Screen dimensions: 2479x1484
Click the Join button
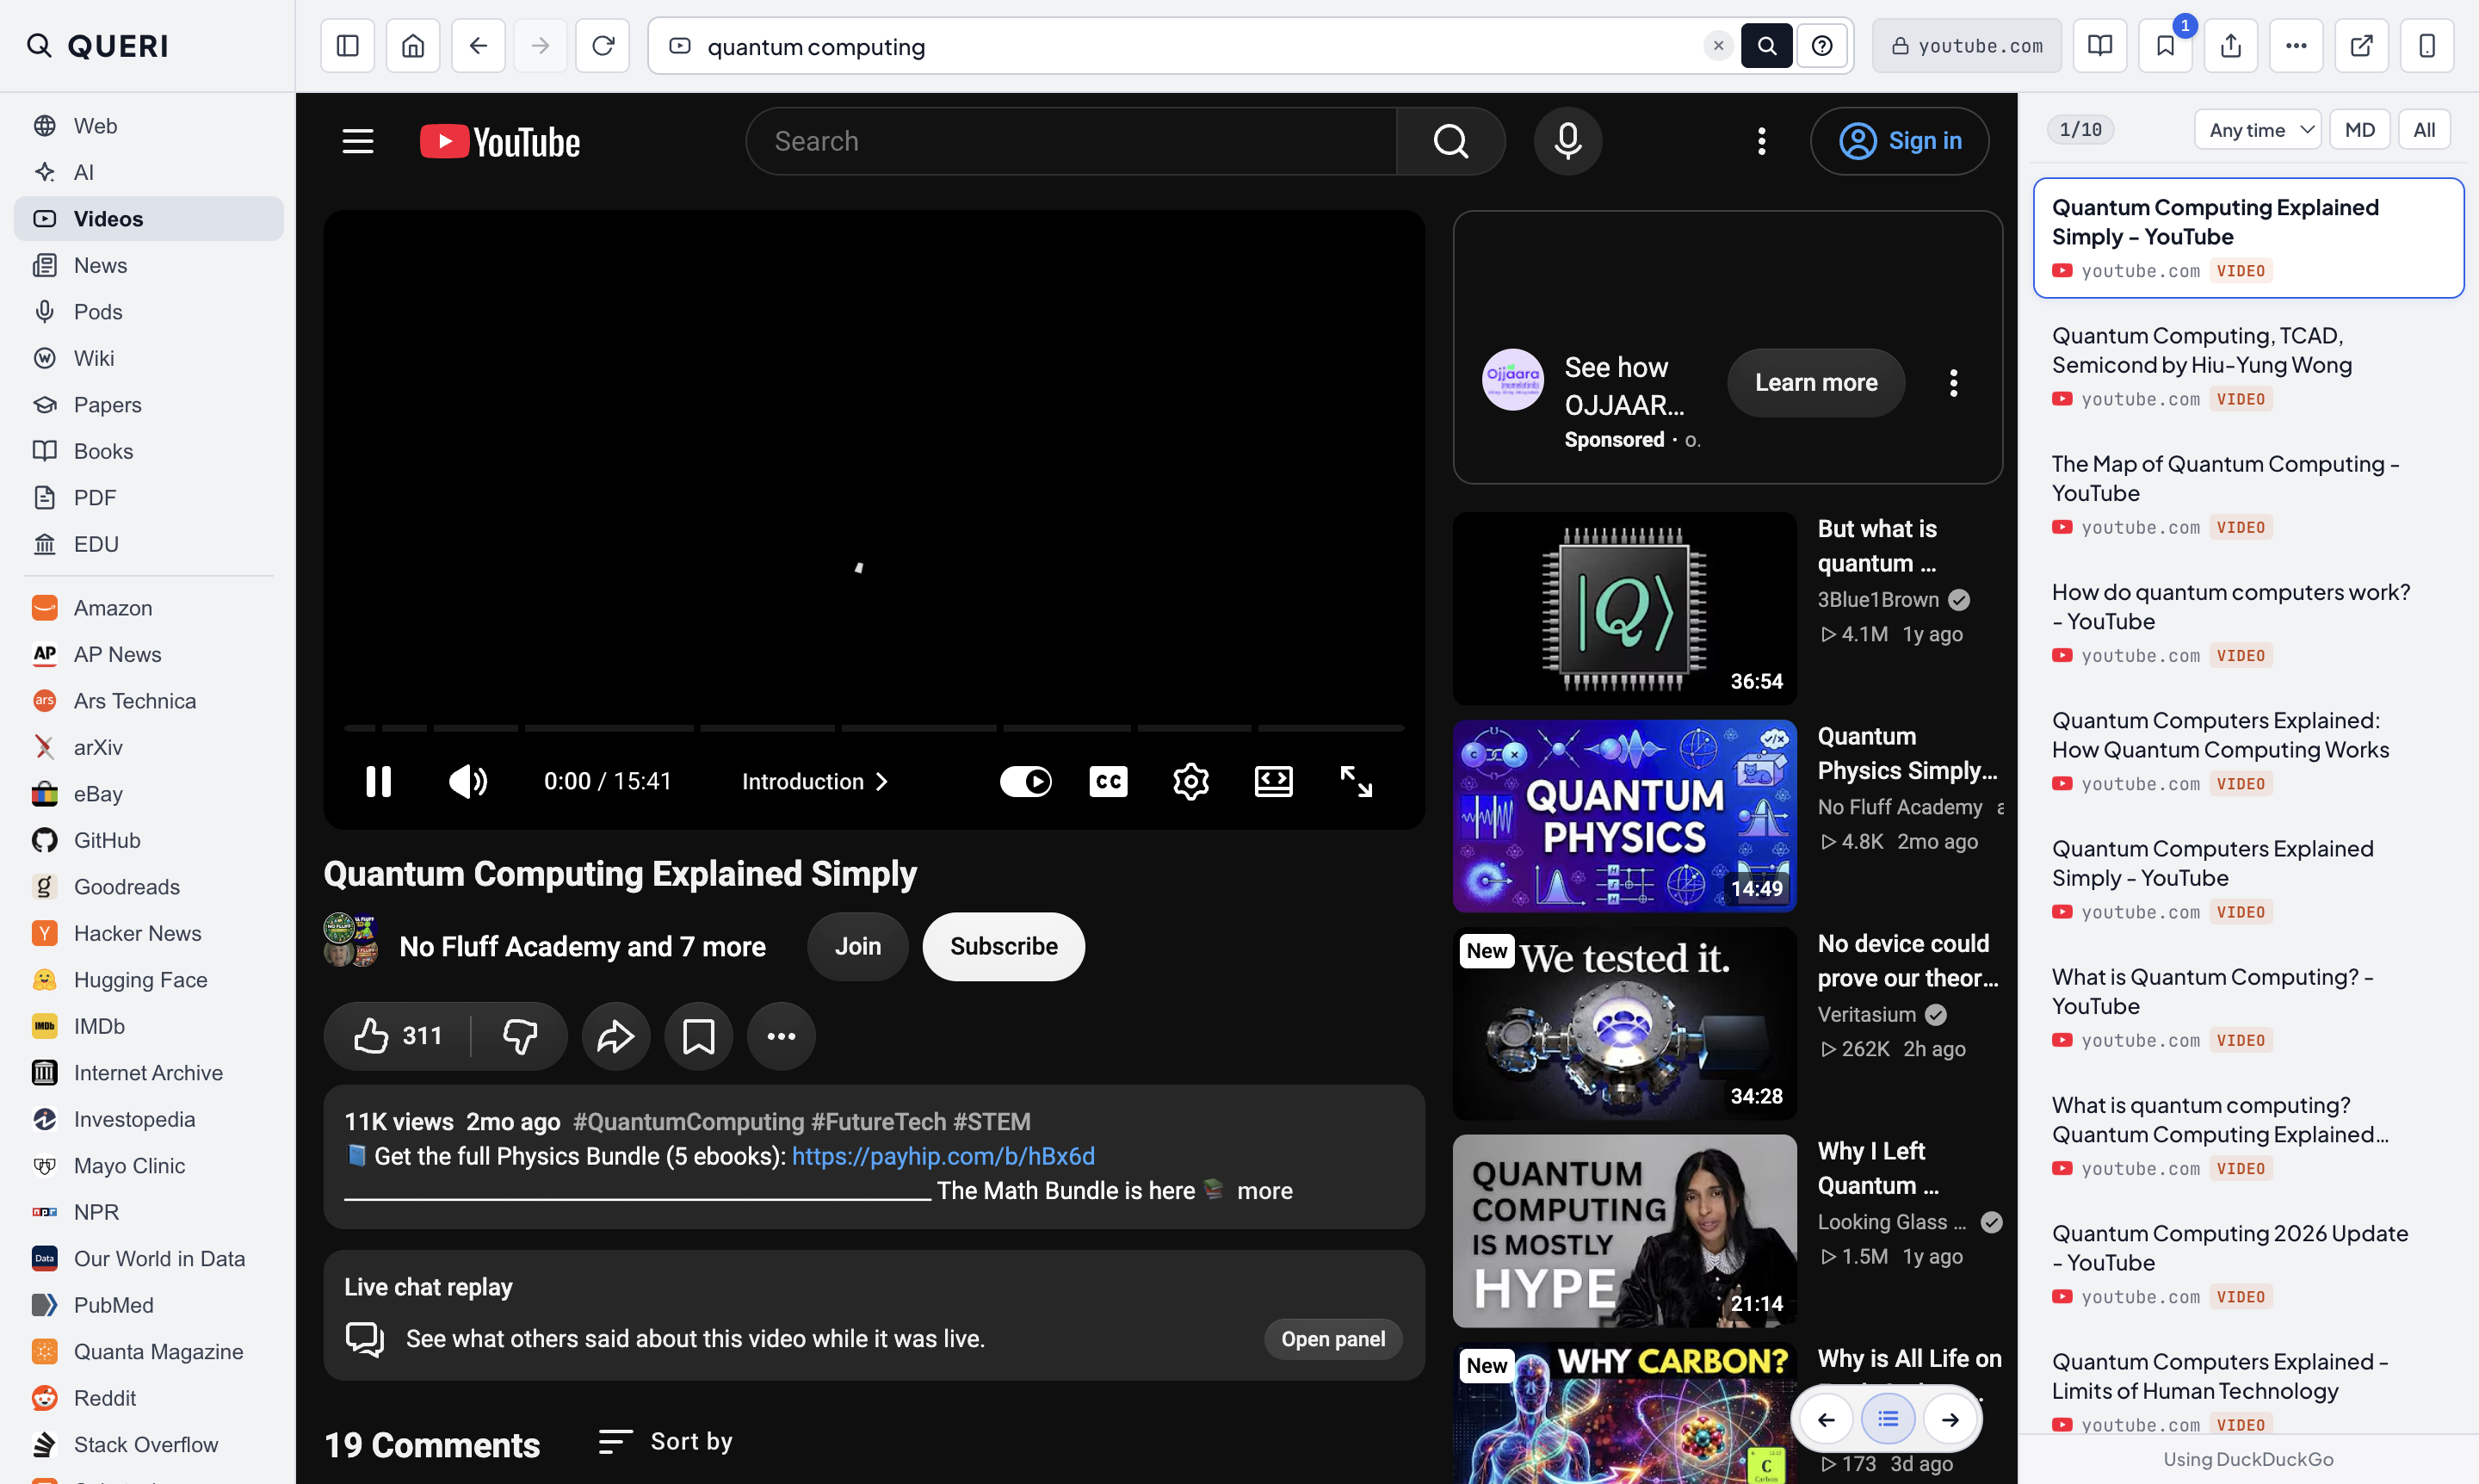click(x=857, y=946)
